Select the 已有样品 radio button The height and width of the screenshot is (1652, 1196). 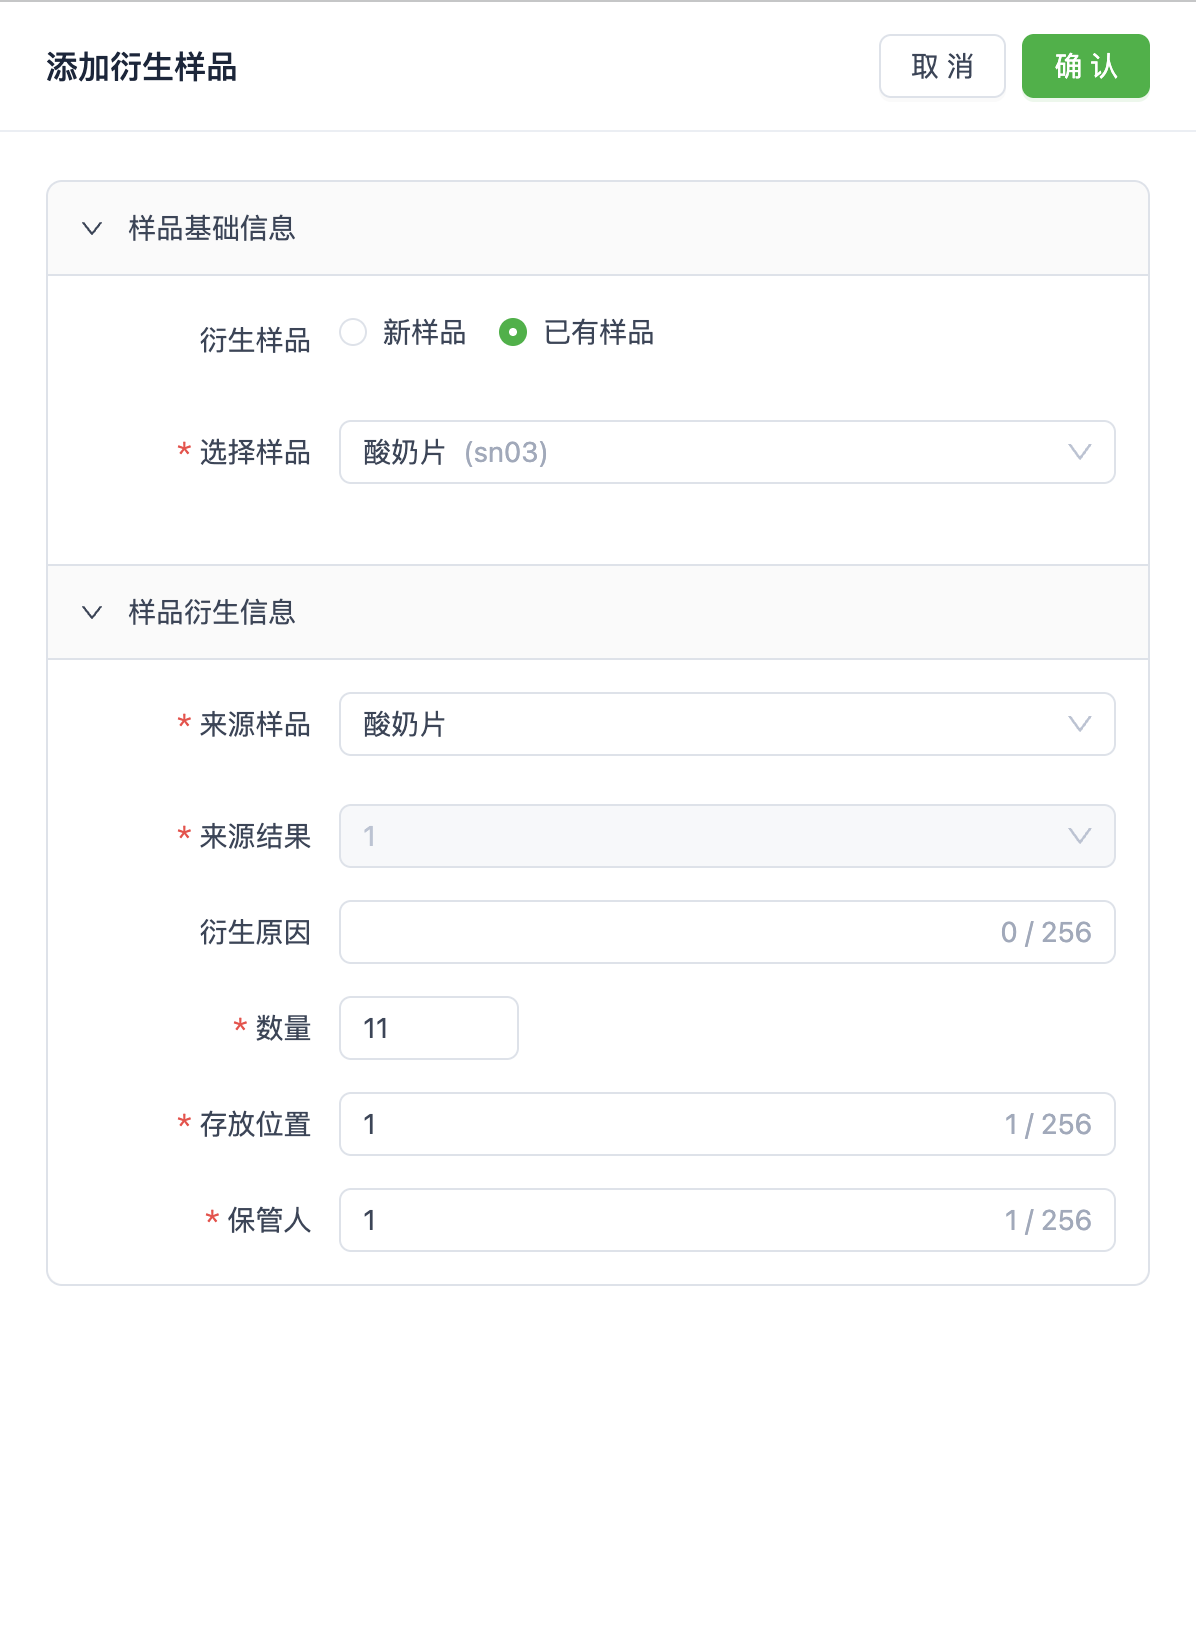pos(514,334)
